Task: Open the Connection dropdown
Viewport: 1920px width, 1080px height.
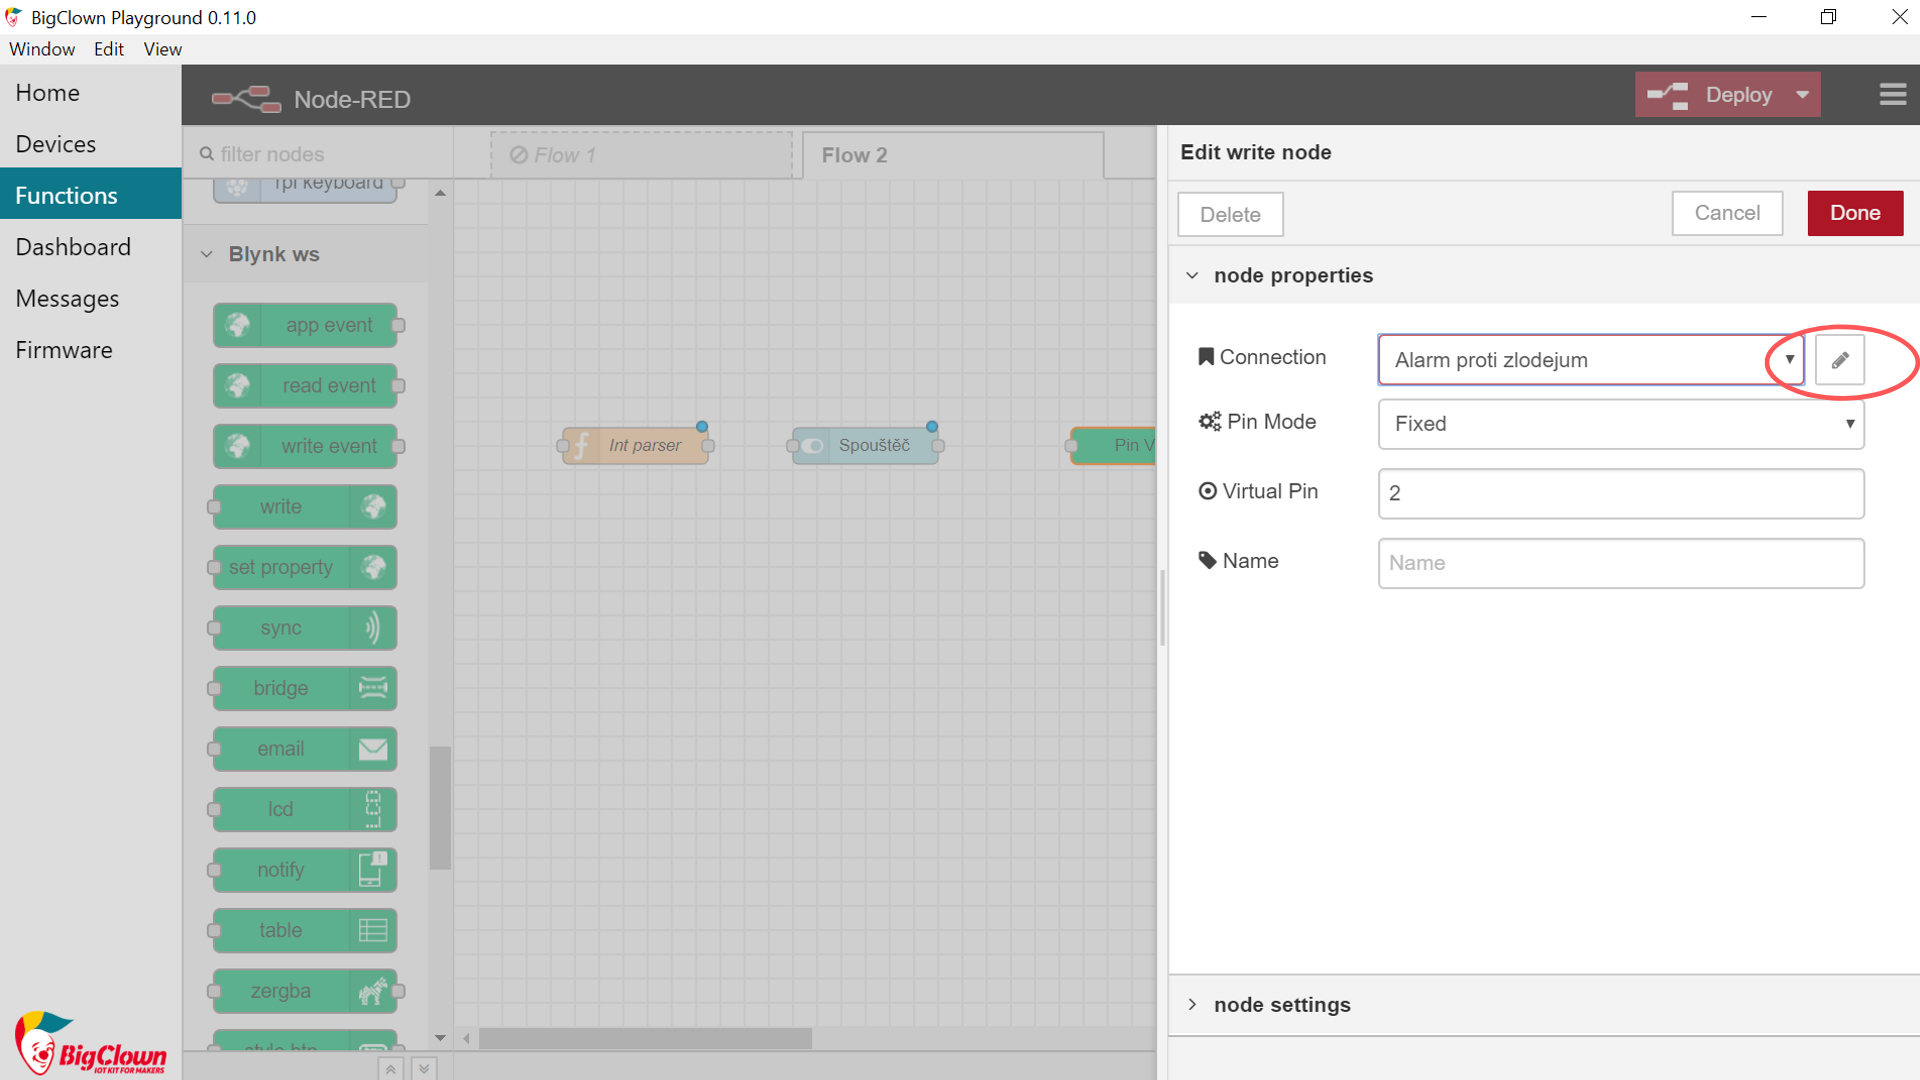Action: 1590,360
